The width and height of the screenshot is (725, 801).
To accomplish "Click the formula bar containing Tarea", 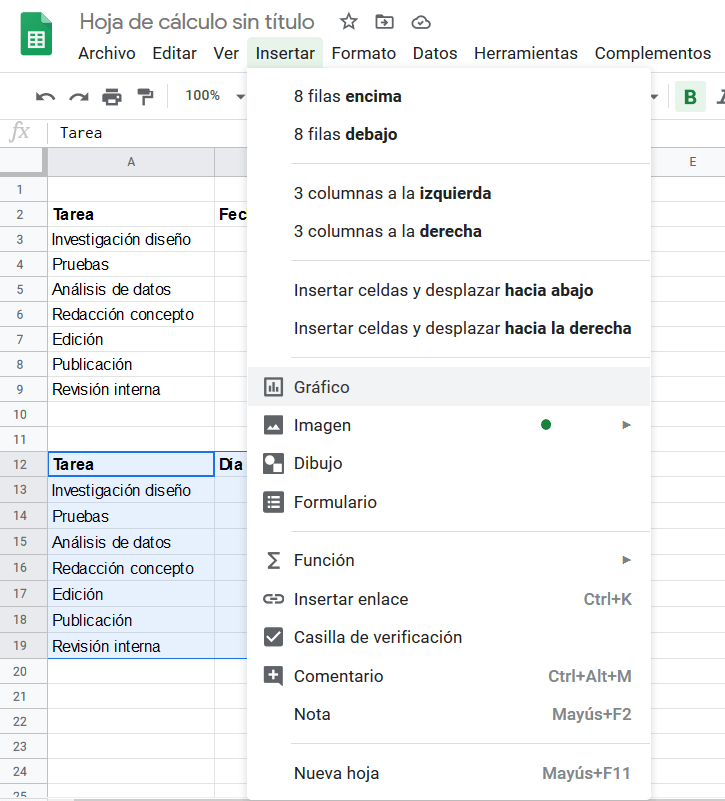I will [148, 133].
